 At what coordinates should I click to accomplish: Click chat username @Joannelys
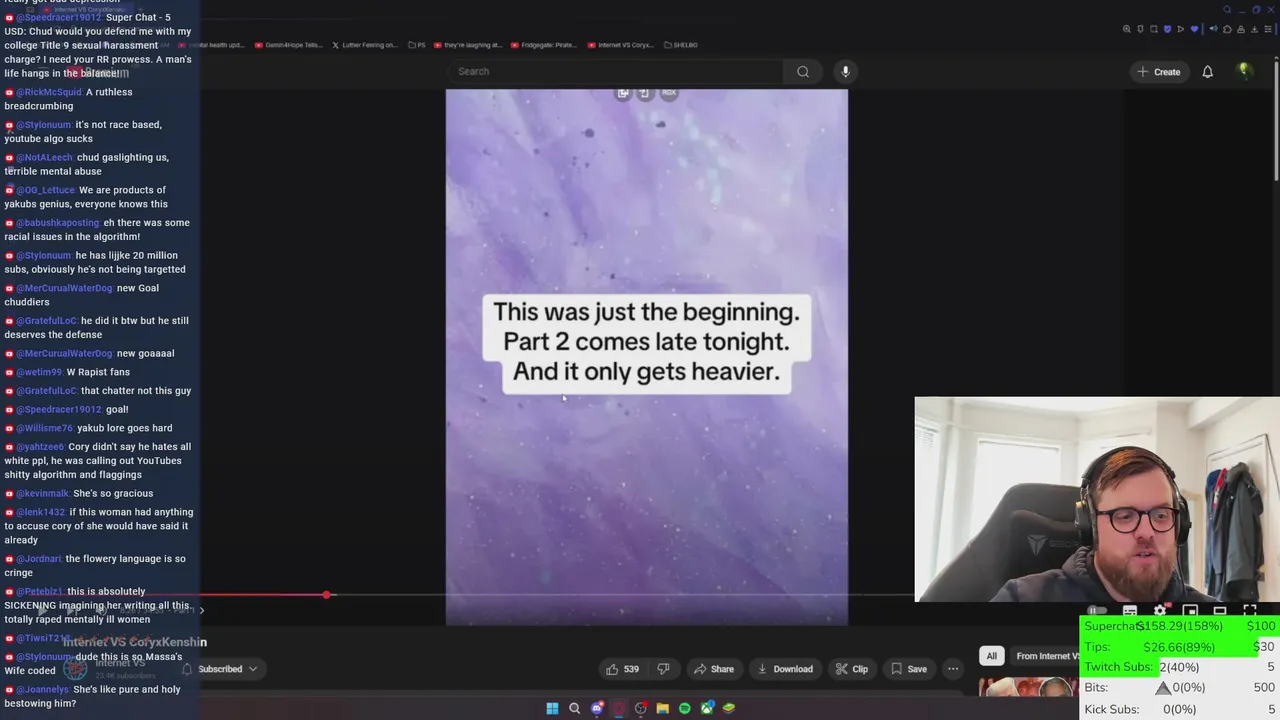[x=43, y=689]
